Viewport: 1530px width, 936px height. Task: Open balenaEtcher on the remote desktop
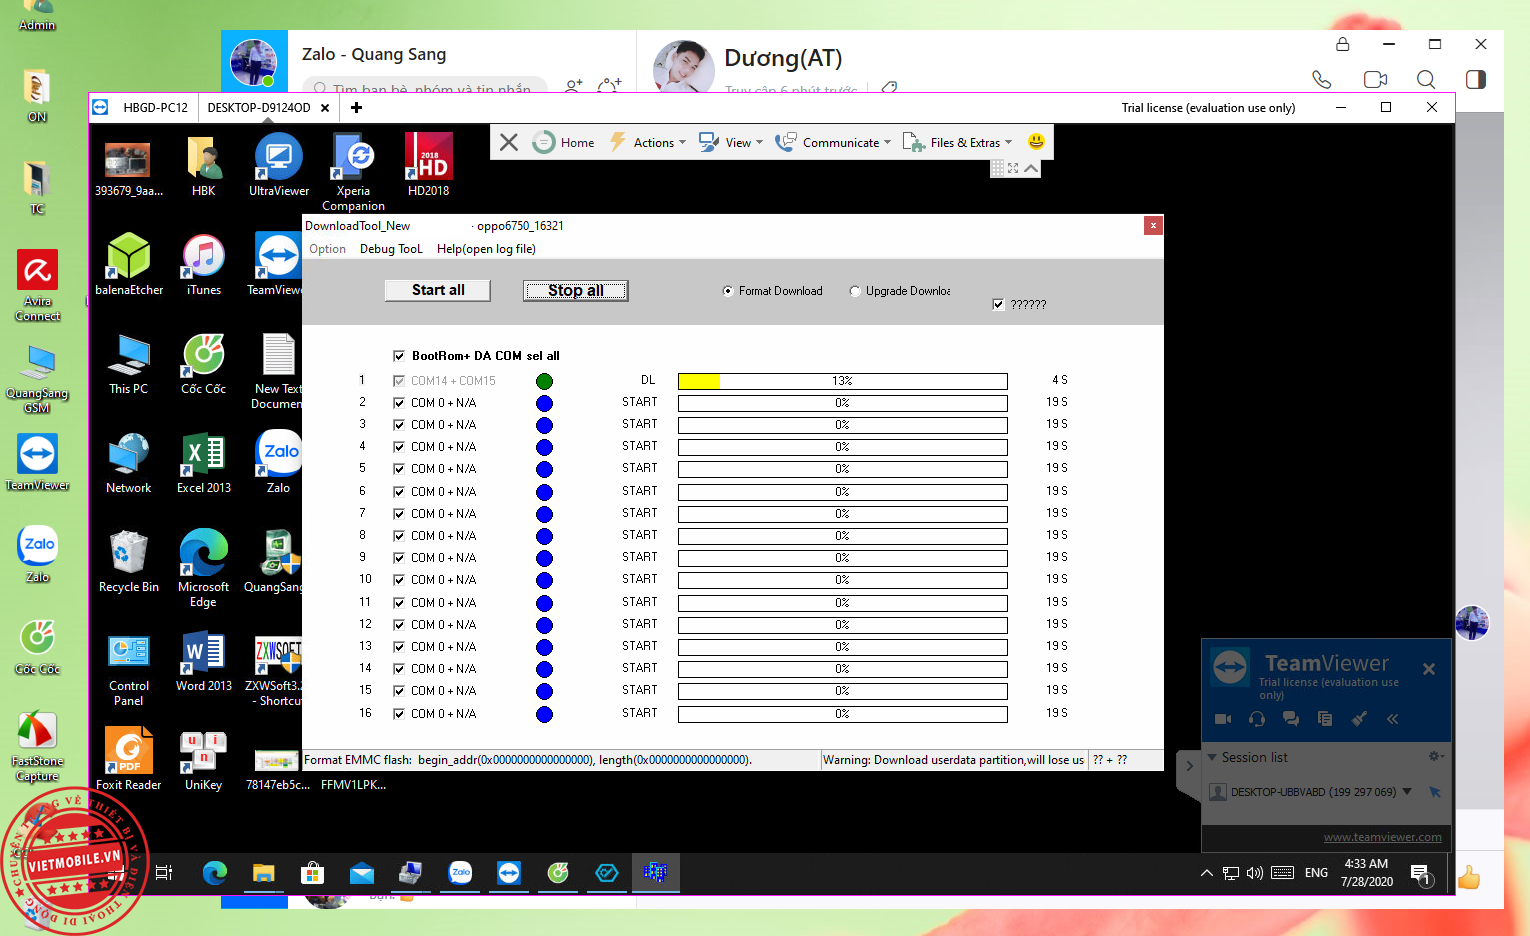[129, 264]
